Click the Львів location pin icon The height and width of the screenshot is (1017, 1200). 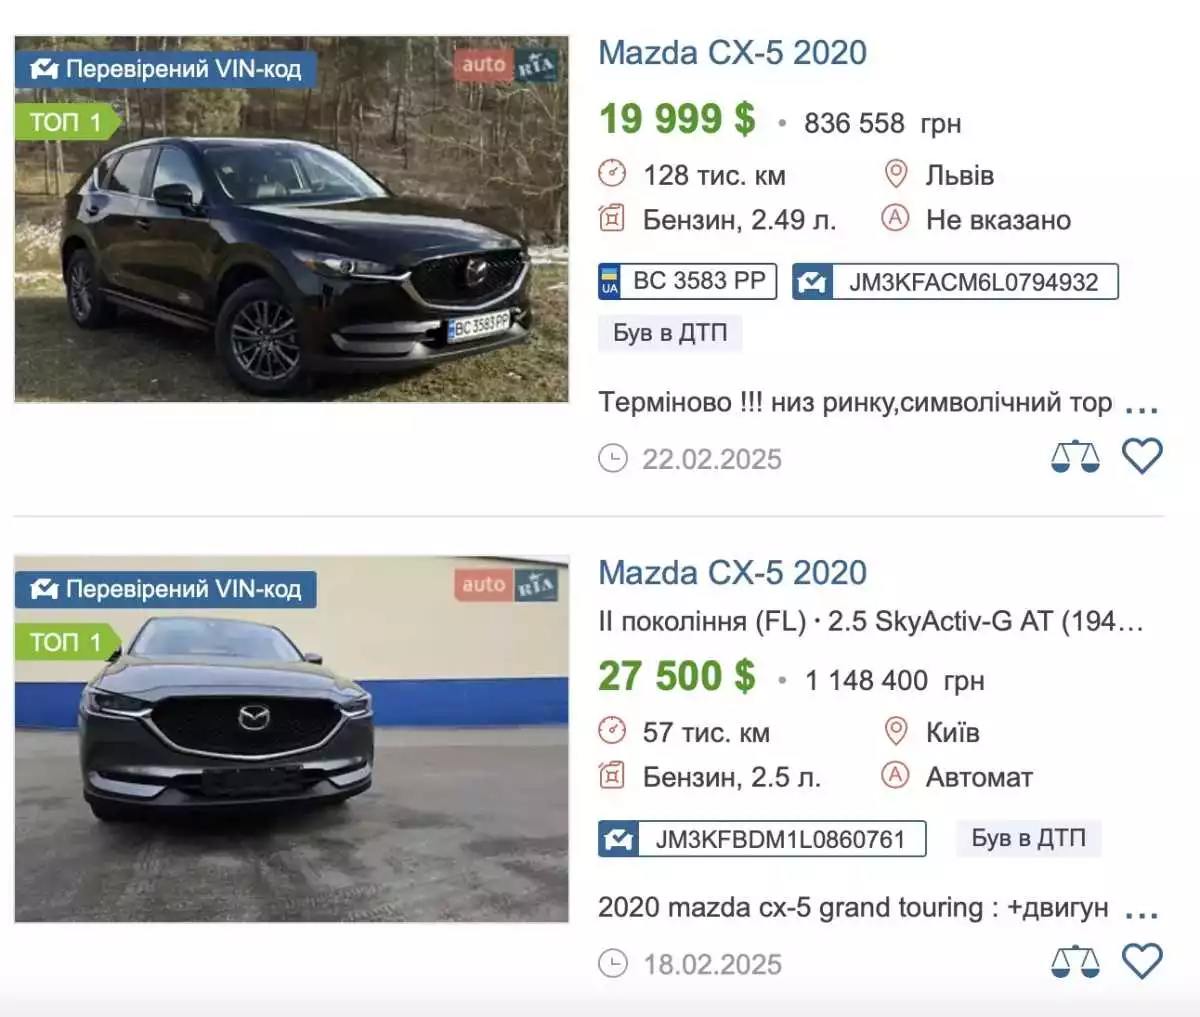click(896, 174)
